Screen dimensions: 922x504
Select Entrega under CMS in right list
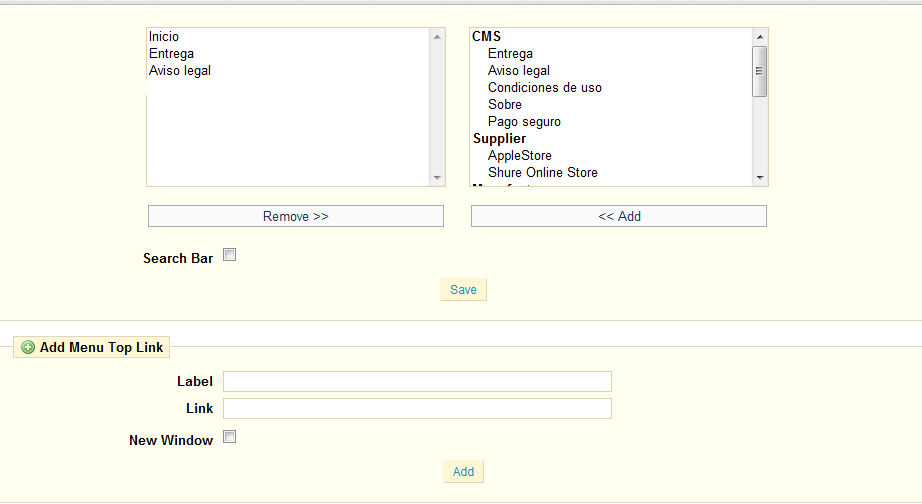[x=510, y=54]
